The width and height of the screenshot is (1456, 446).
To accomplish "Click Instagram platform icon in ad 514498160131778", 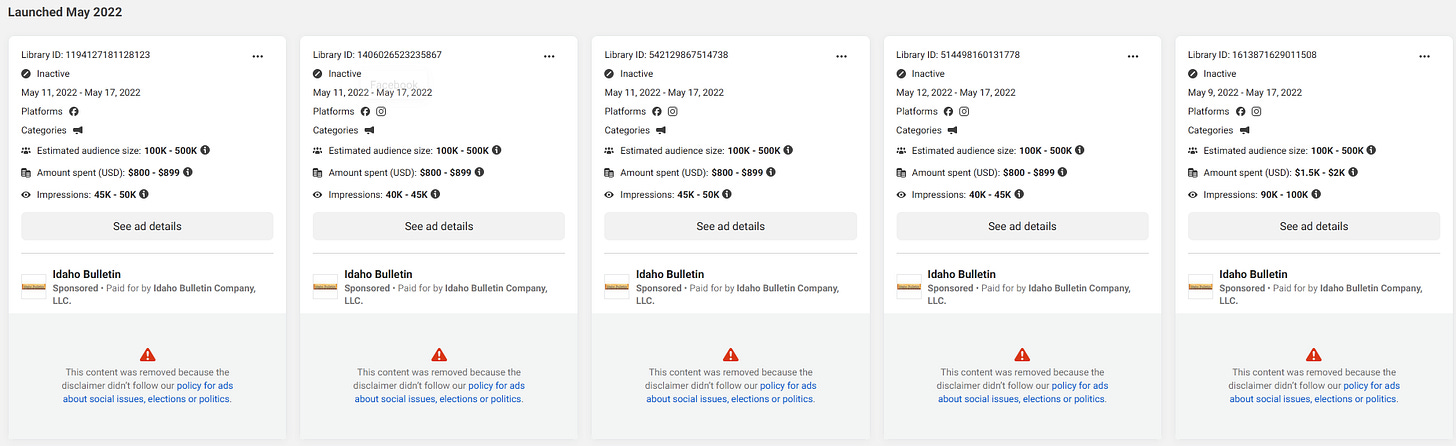I will [964, 111].
